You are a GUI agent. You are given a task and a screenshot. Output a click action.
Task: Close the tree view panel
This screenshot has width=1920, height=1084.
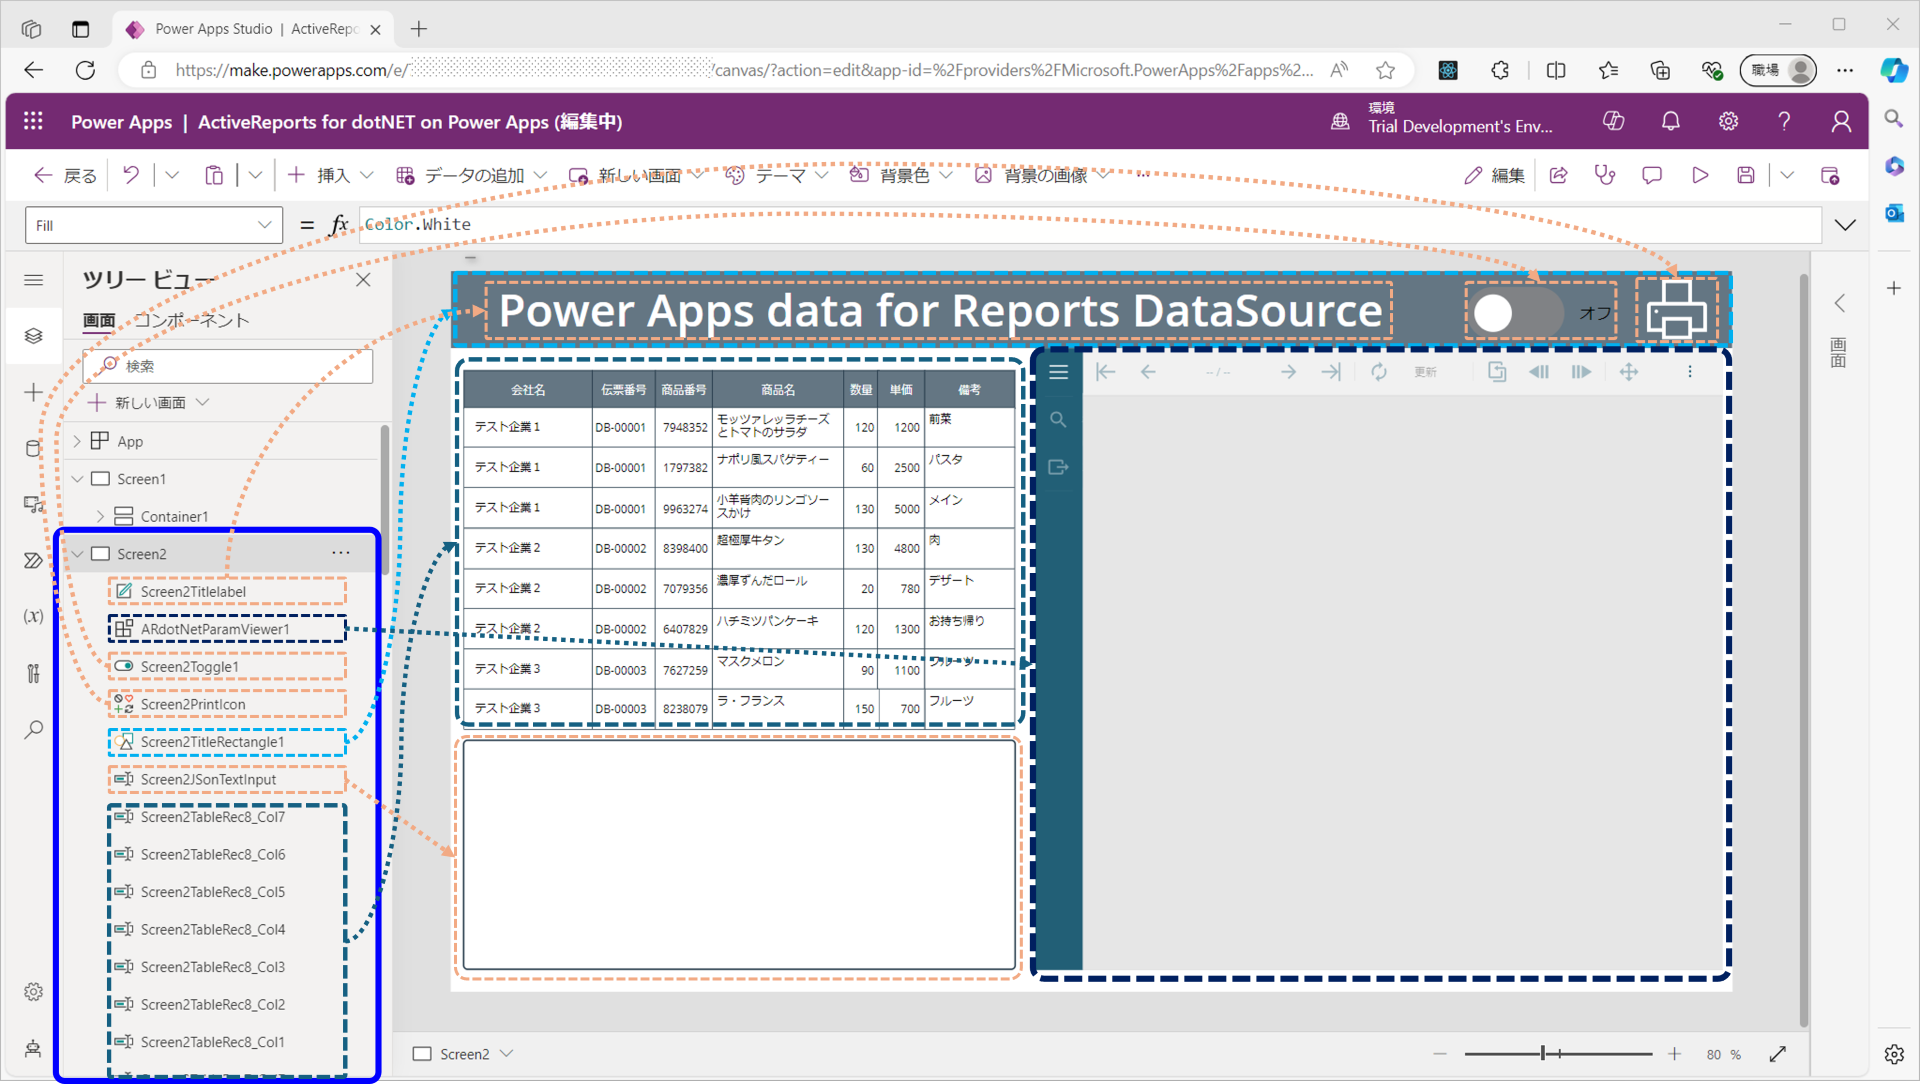click(x=363, y=280)
